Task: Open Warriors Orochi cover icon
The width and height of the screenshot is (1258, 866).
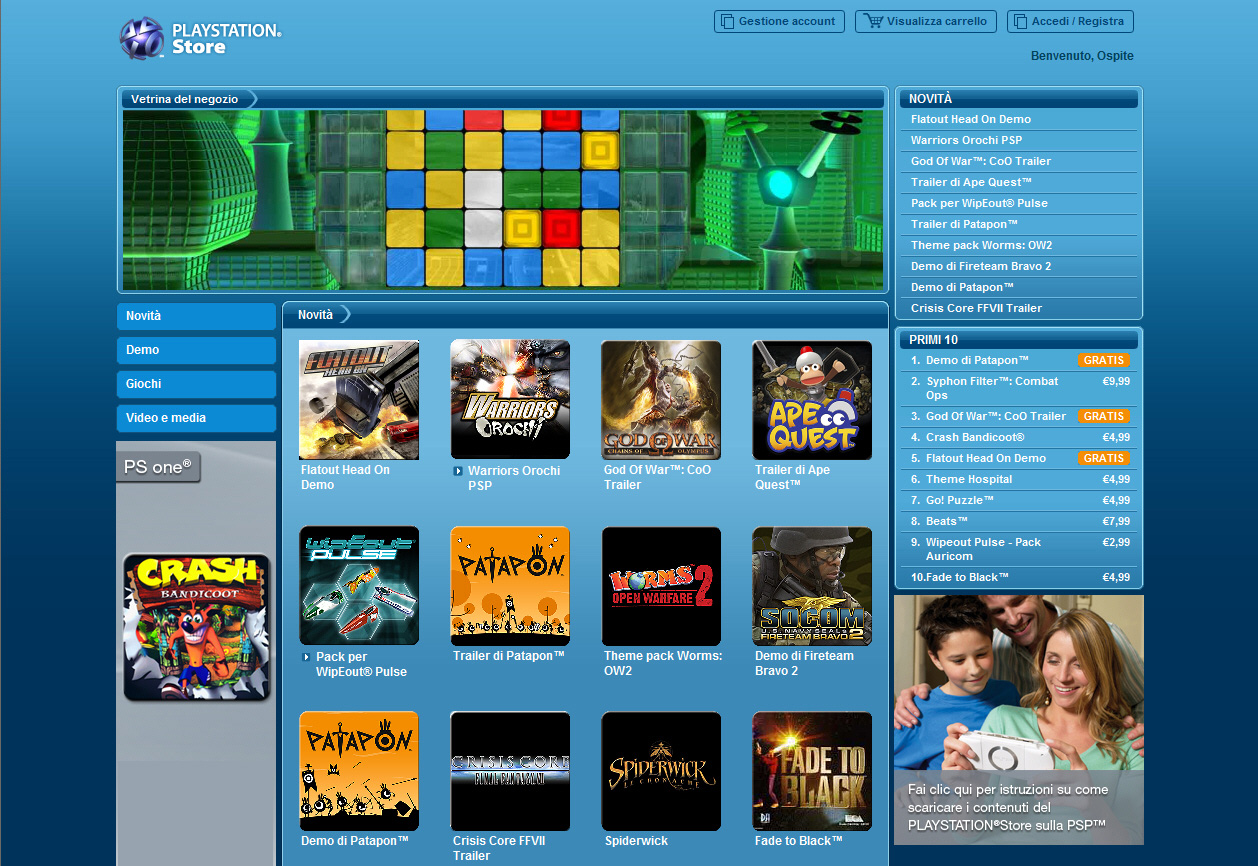Action: point(510,400)
